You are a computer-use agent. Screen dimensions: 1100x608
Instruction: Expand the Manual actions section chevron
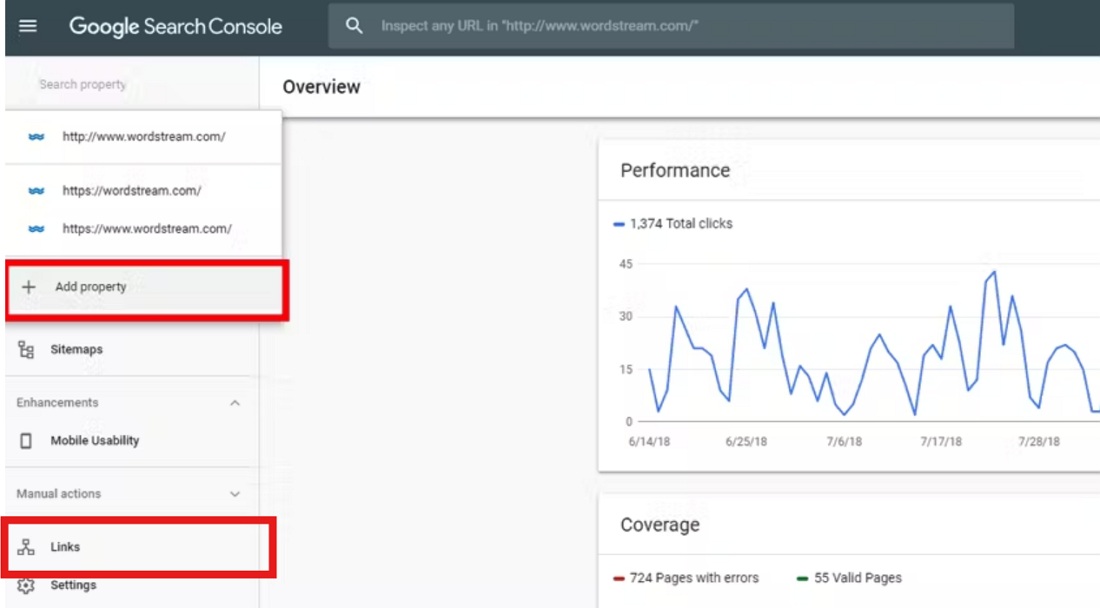tap(235, 494)
